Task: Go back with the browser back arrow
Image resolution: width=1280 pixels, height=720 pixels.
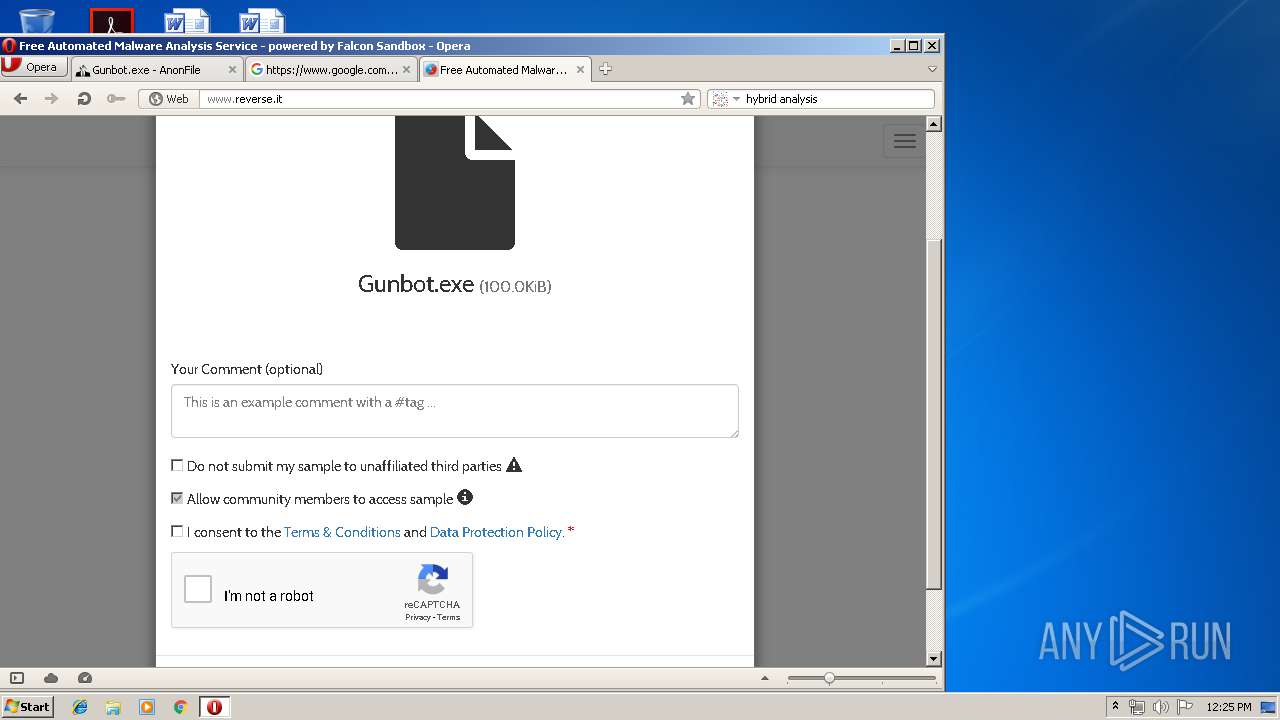Action: pyautogui.click(x=20, y=98)
